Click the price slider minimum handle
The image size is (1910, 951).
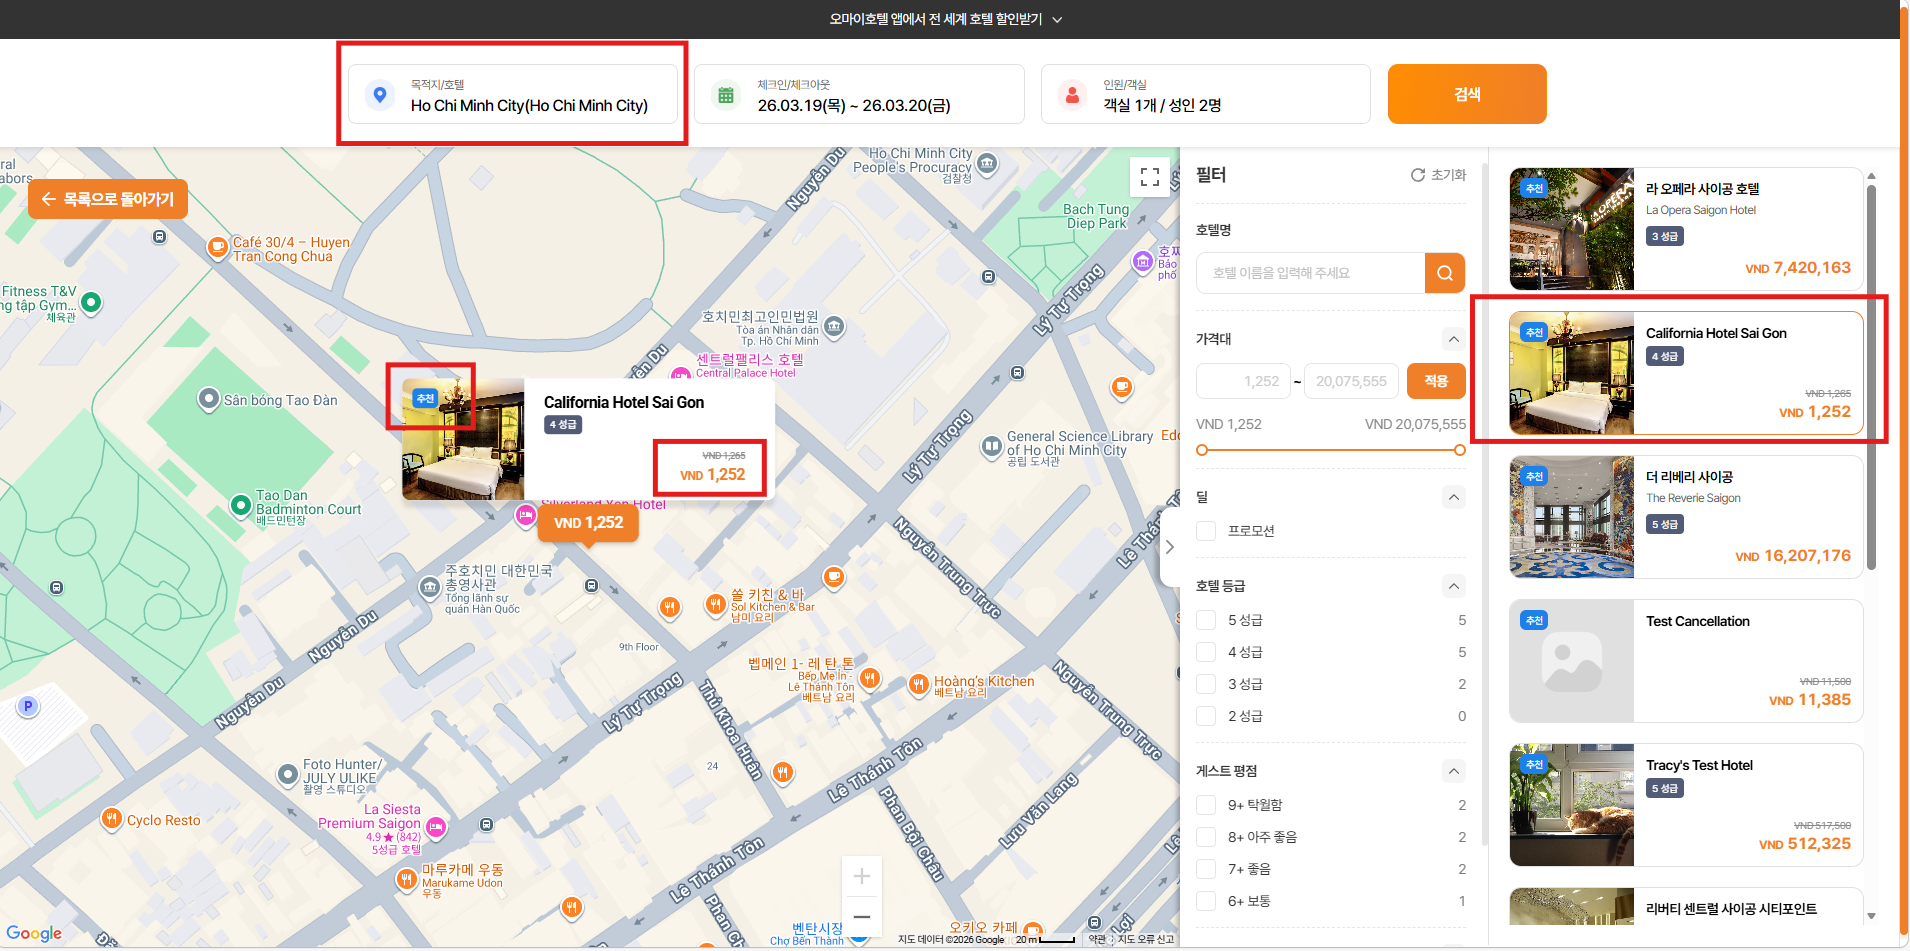point(1202,450)
